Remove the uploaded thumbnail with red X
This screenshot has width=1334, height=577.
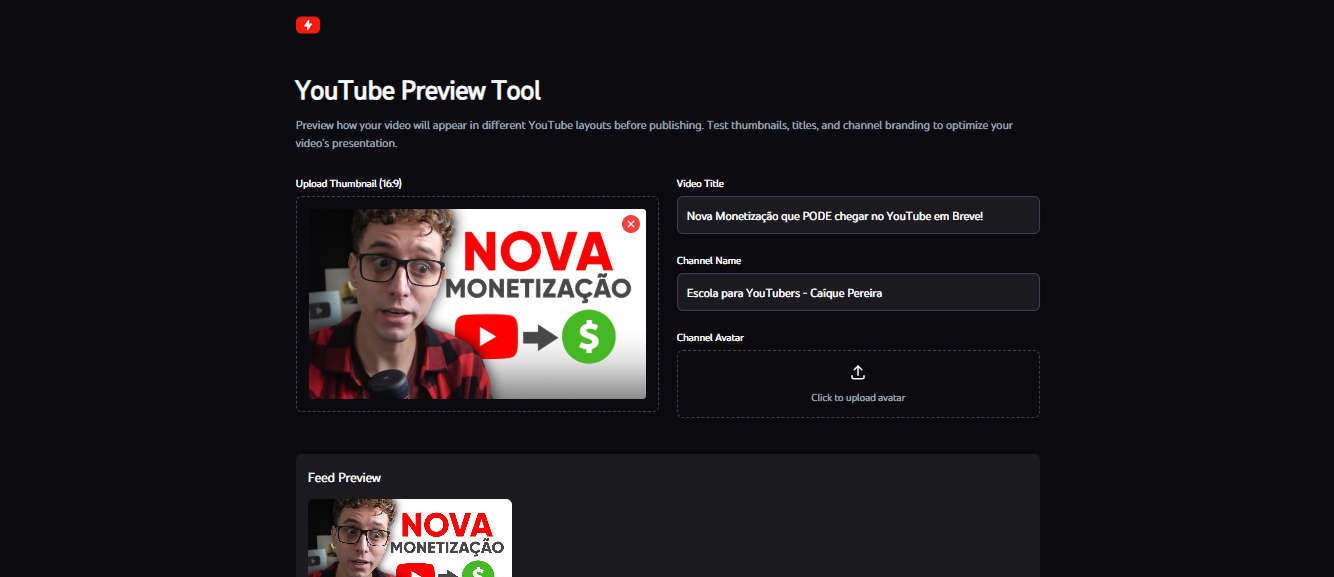(630, 224)
